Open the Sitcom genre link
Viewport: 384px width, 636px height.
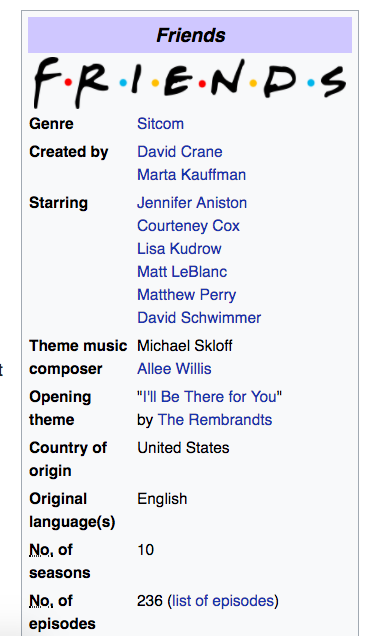tap(160, 124)
